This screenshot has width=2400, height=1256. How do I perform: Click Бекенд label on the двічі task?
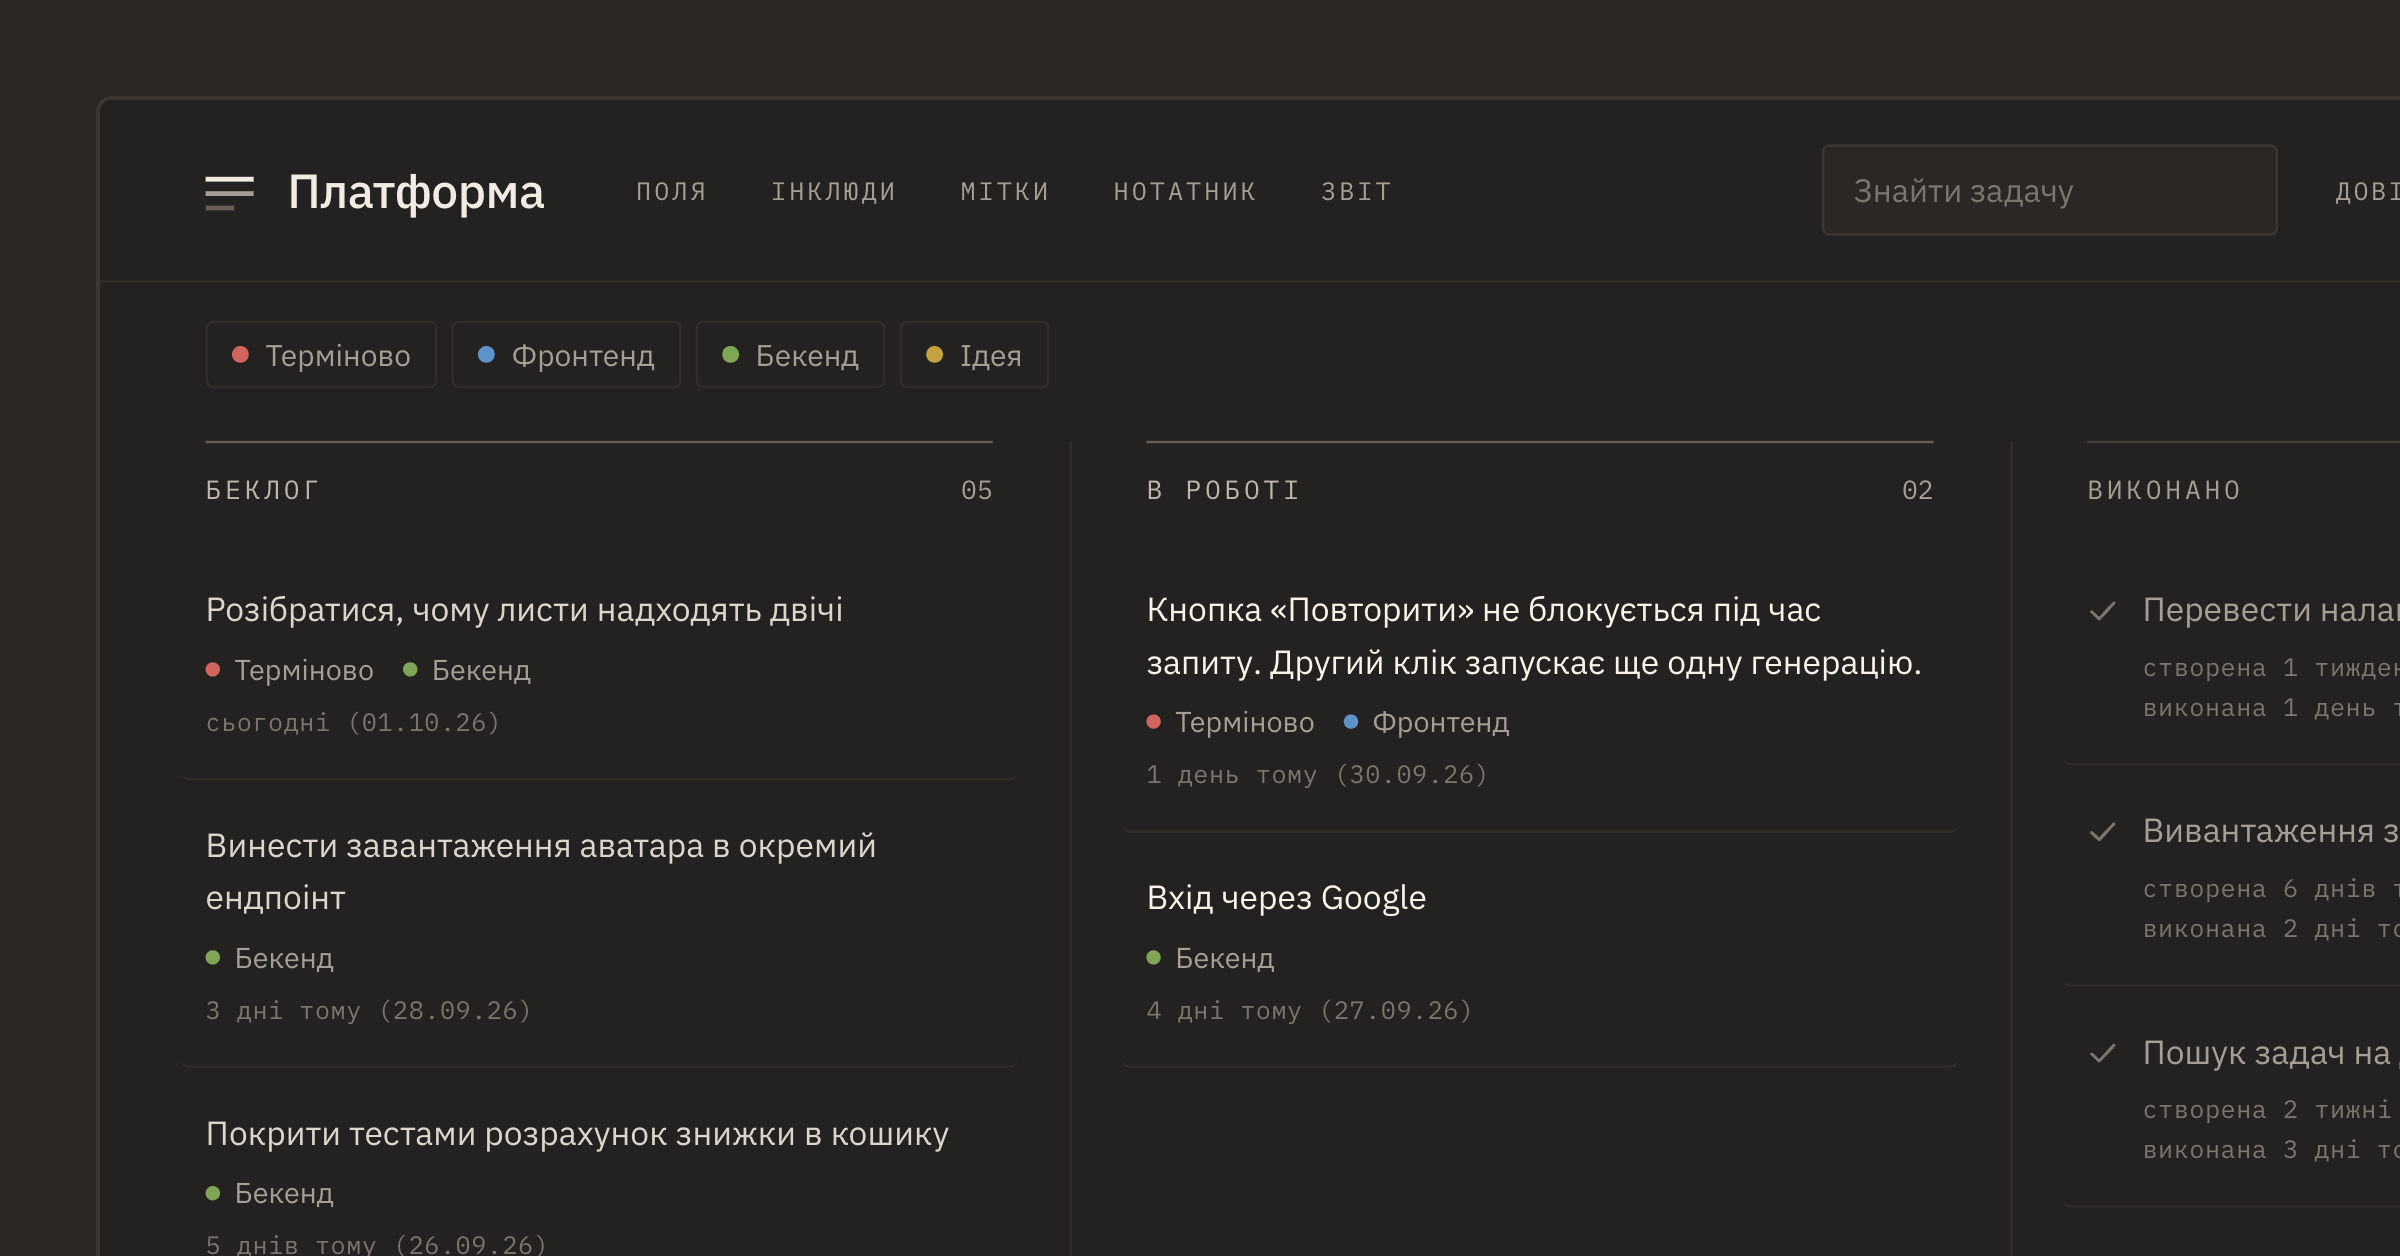(467, 670)
